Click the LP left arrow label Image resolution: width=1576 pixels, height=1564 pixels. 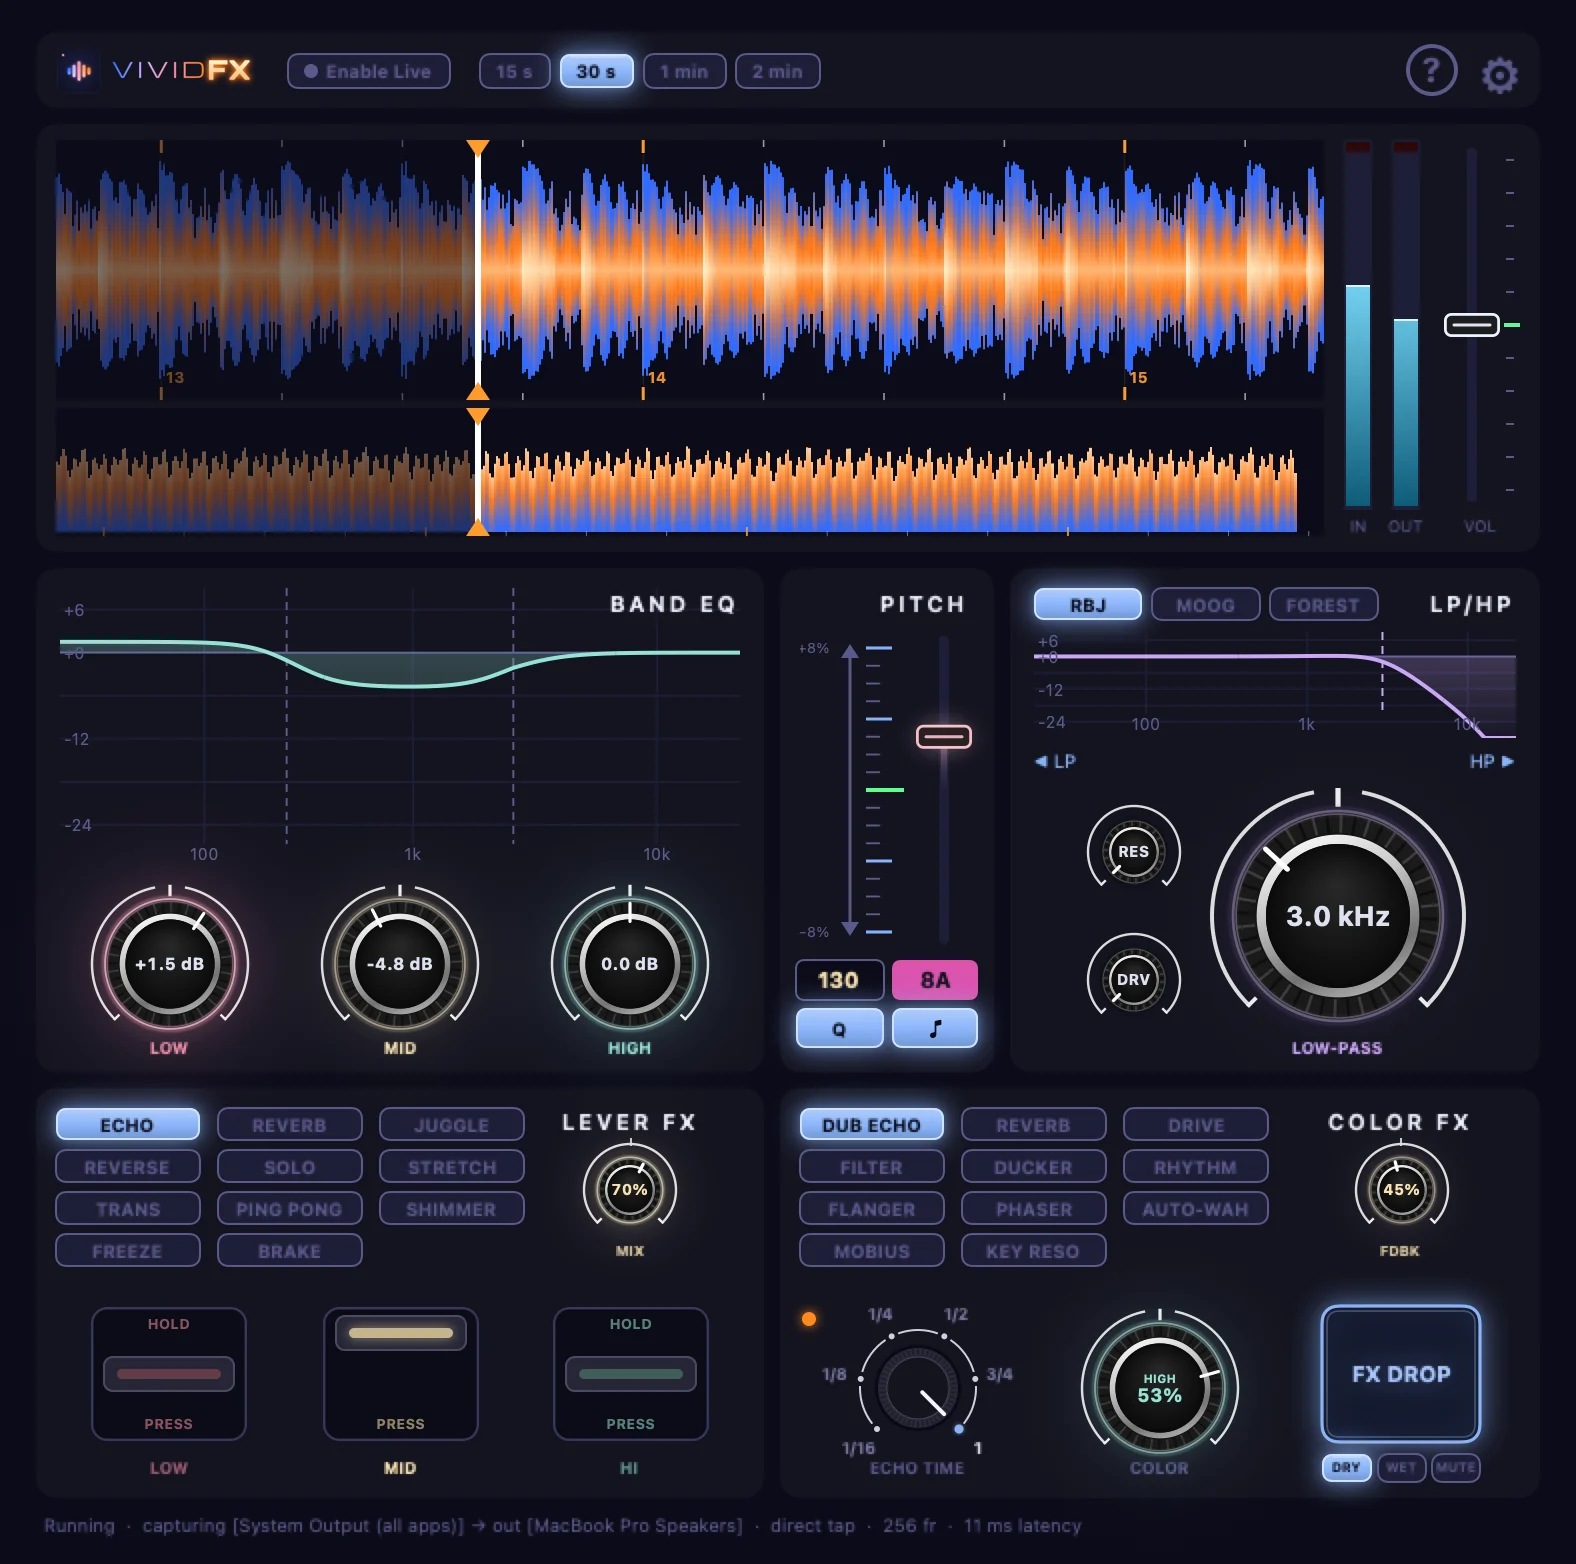1055,761
